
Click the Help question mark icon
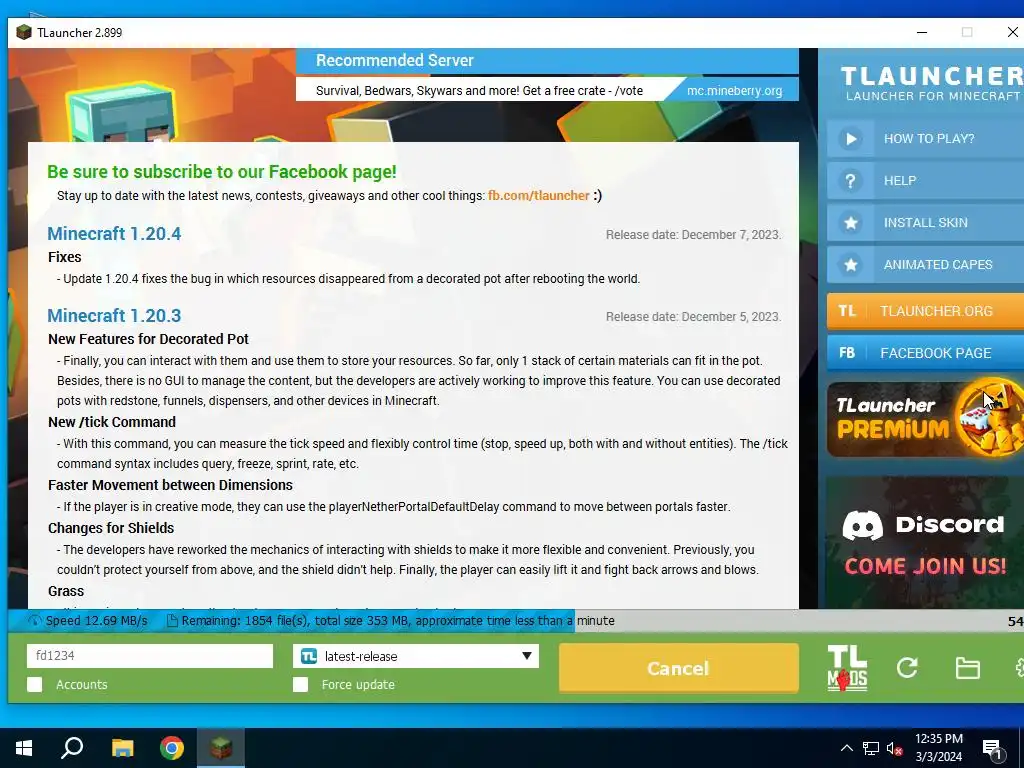850,181
